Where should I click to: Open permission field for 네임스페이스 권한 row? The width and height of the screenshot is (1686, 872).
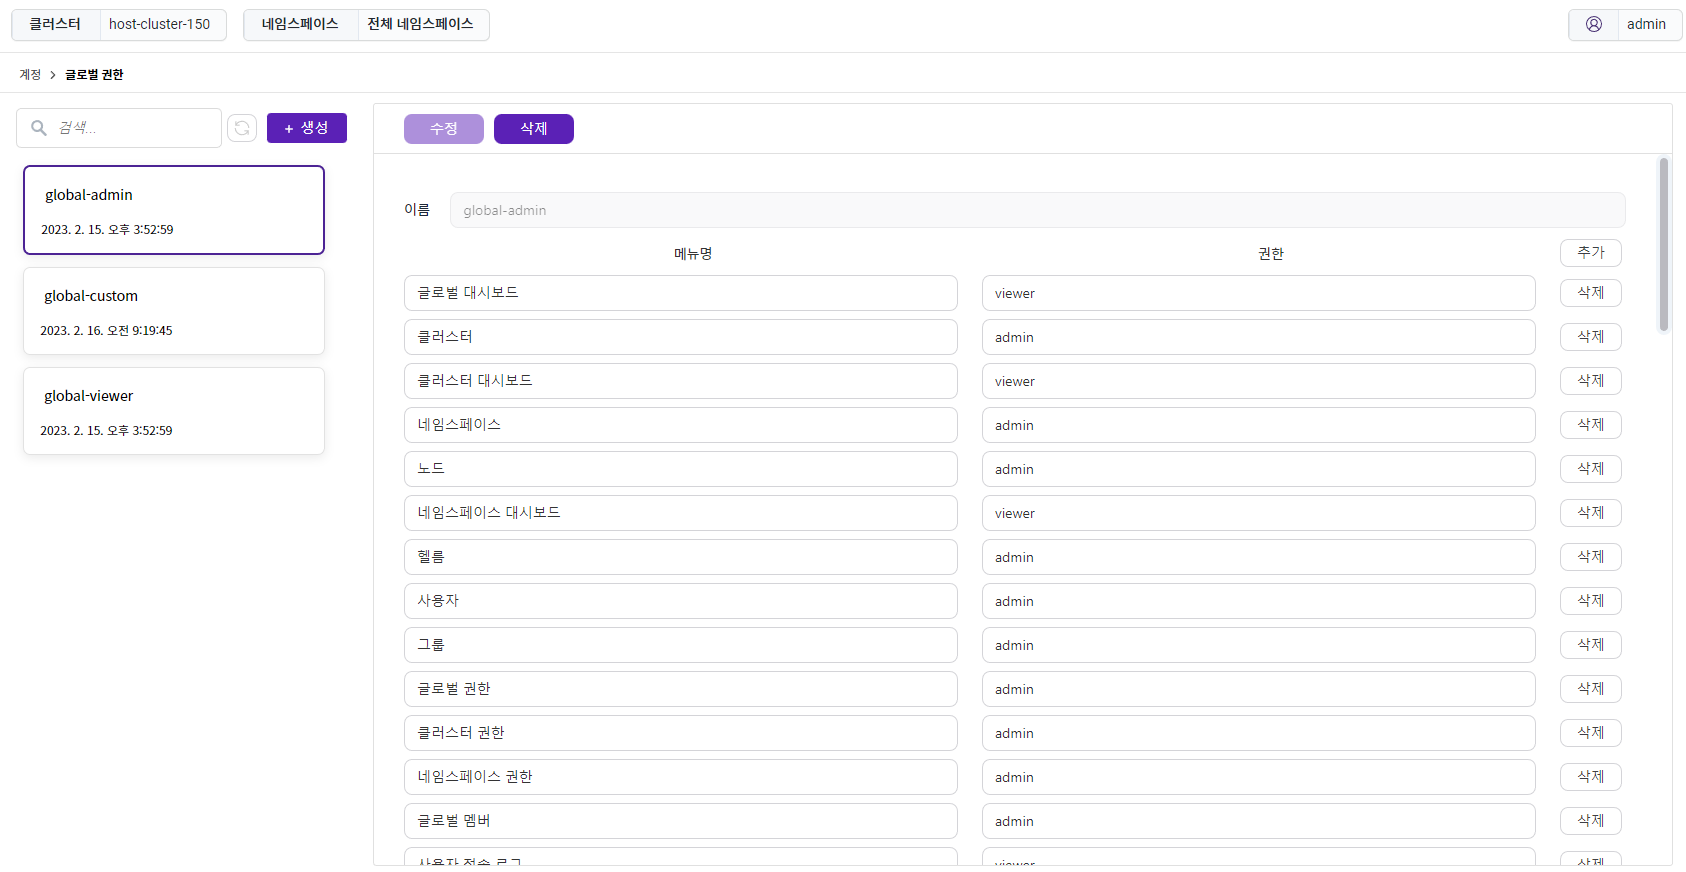pos(1259,777)
